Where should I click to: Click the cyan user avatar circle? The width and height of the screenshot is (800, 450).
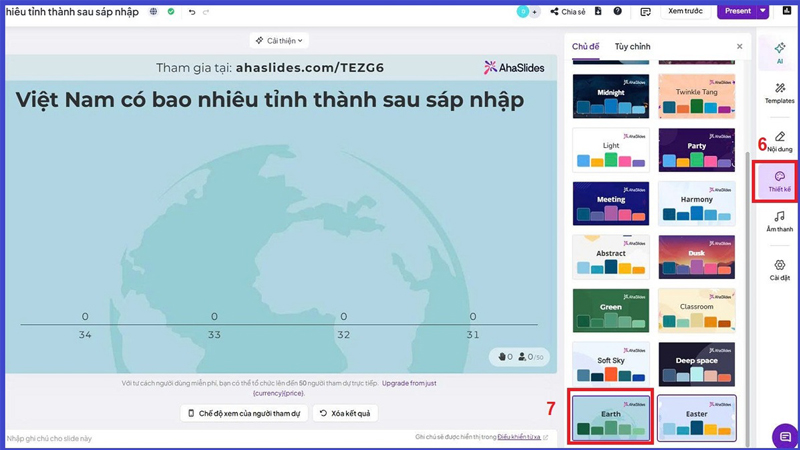[522, 12]
